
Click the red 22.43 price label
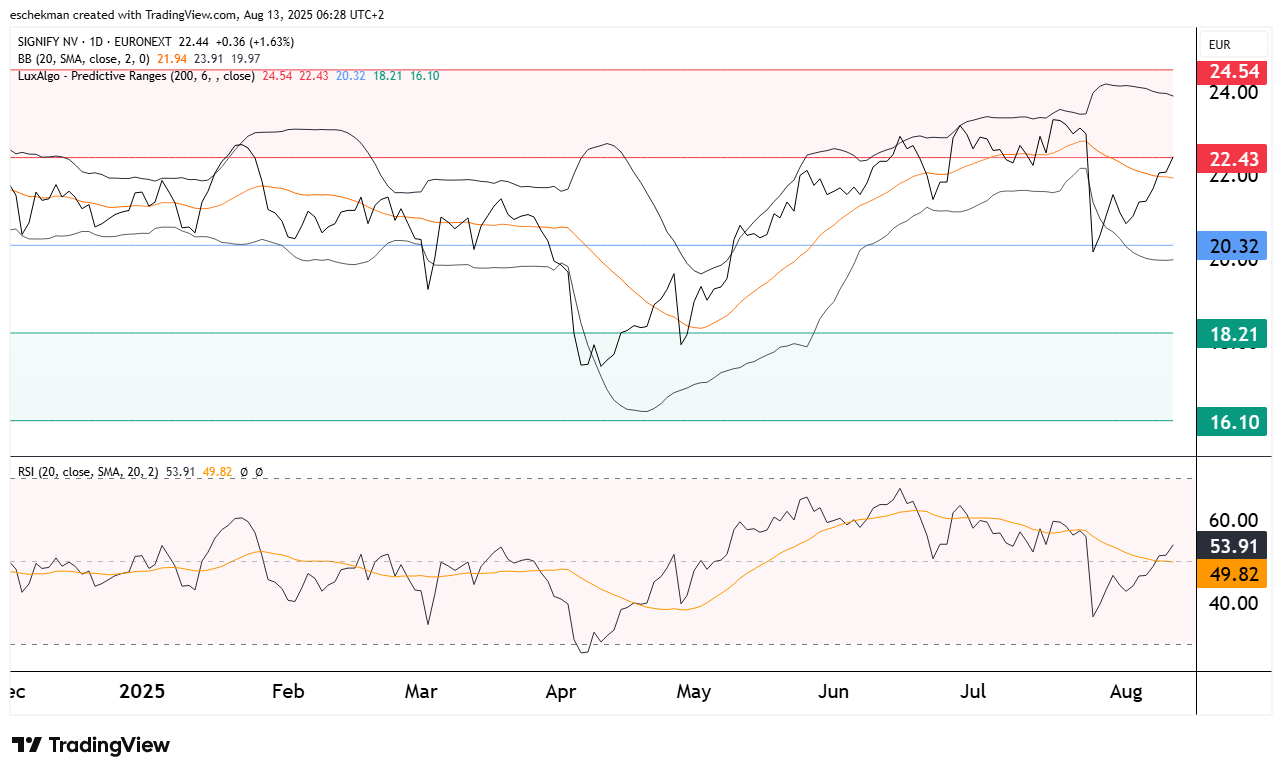tap(1231, 159)
